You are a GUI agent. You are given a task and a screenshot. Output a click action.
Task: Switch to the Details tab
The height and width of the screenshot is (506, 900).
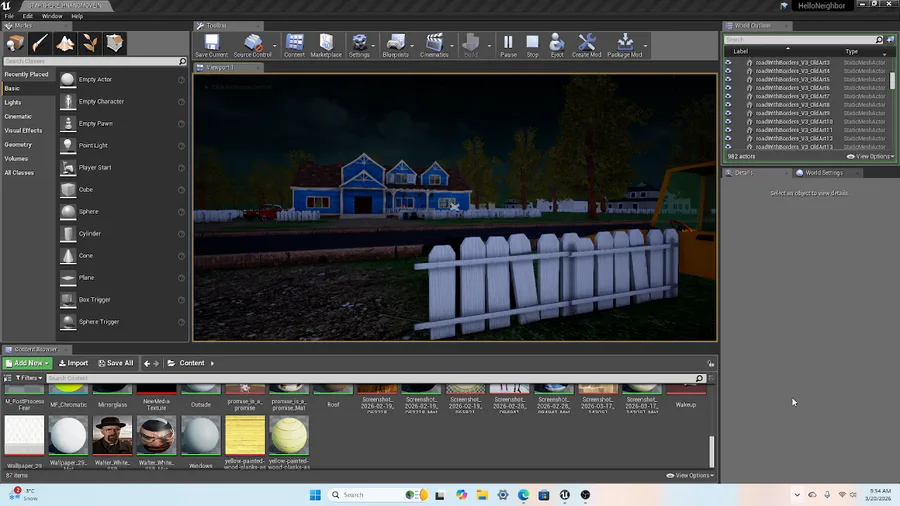[744, 173]
